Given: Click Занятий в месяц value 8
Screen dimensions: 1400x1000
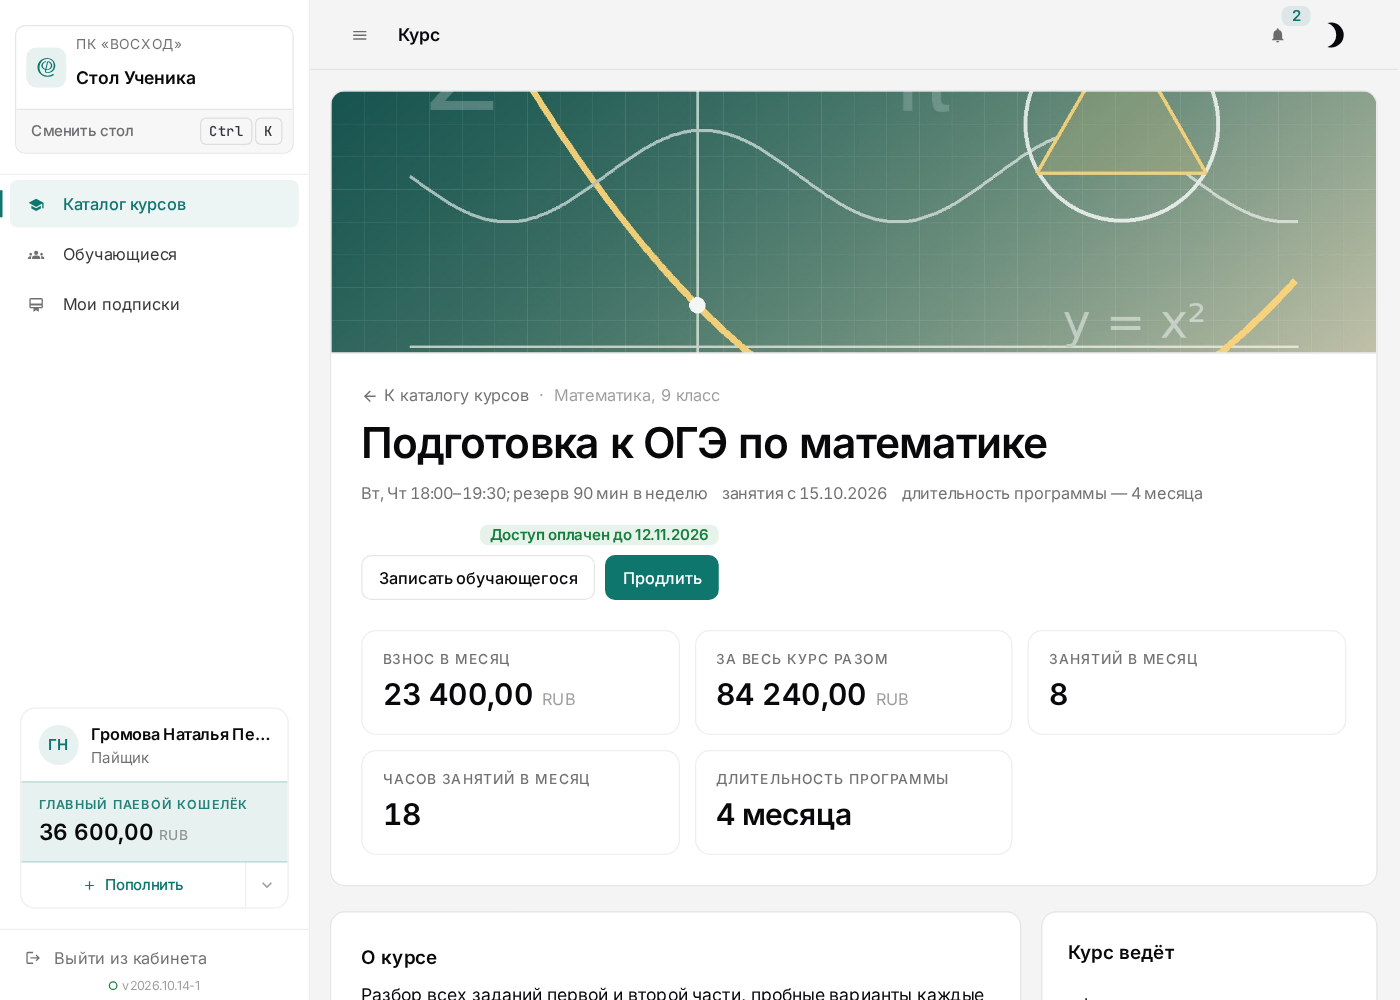Looking at the screenshot, I should (x=1059, y=694).
